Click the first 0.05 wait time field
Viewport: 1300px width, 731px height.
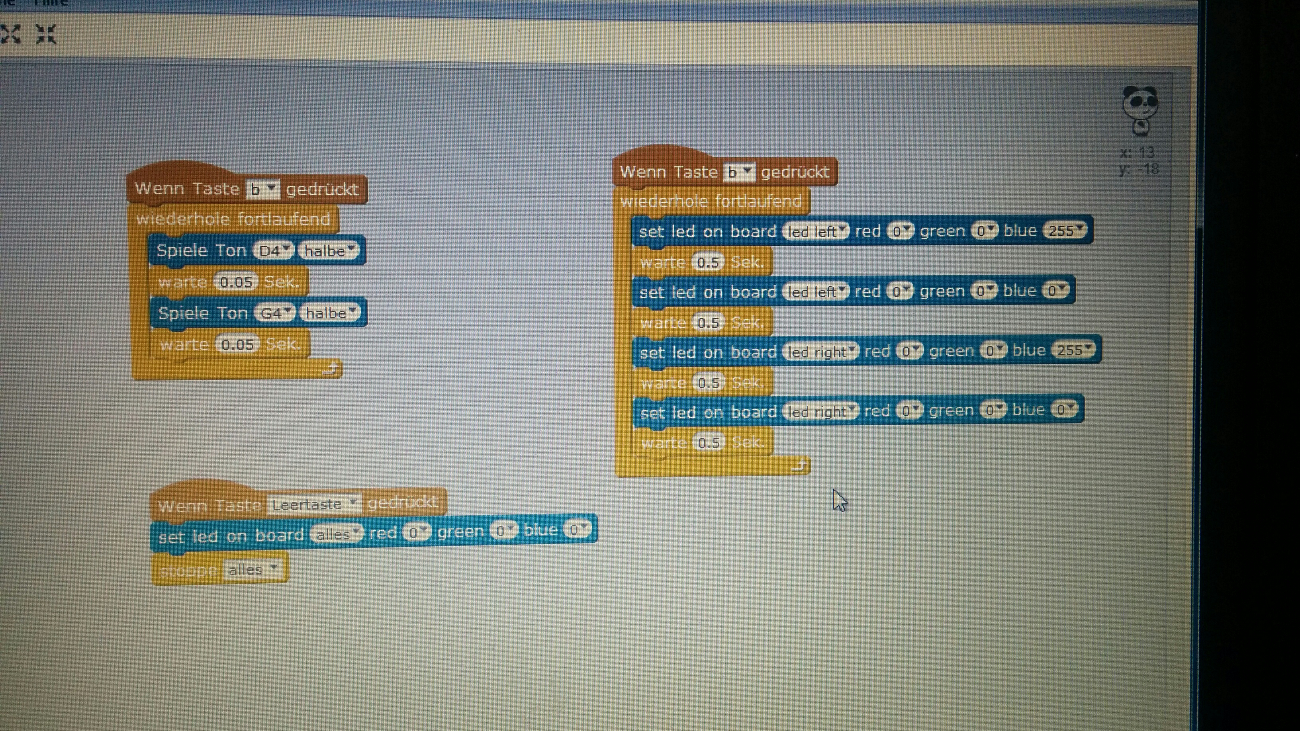pyautogui.click(x=237, y=283)
